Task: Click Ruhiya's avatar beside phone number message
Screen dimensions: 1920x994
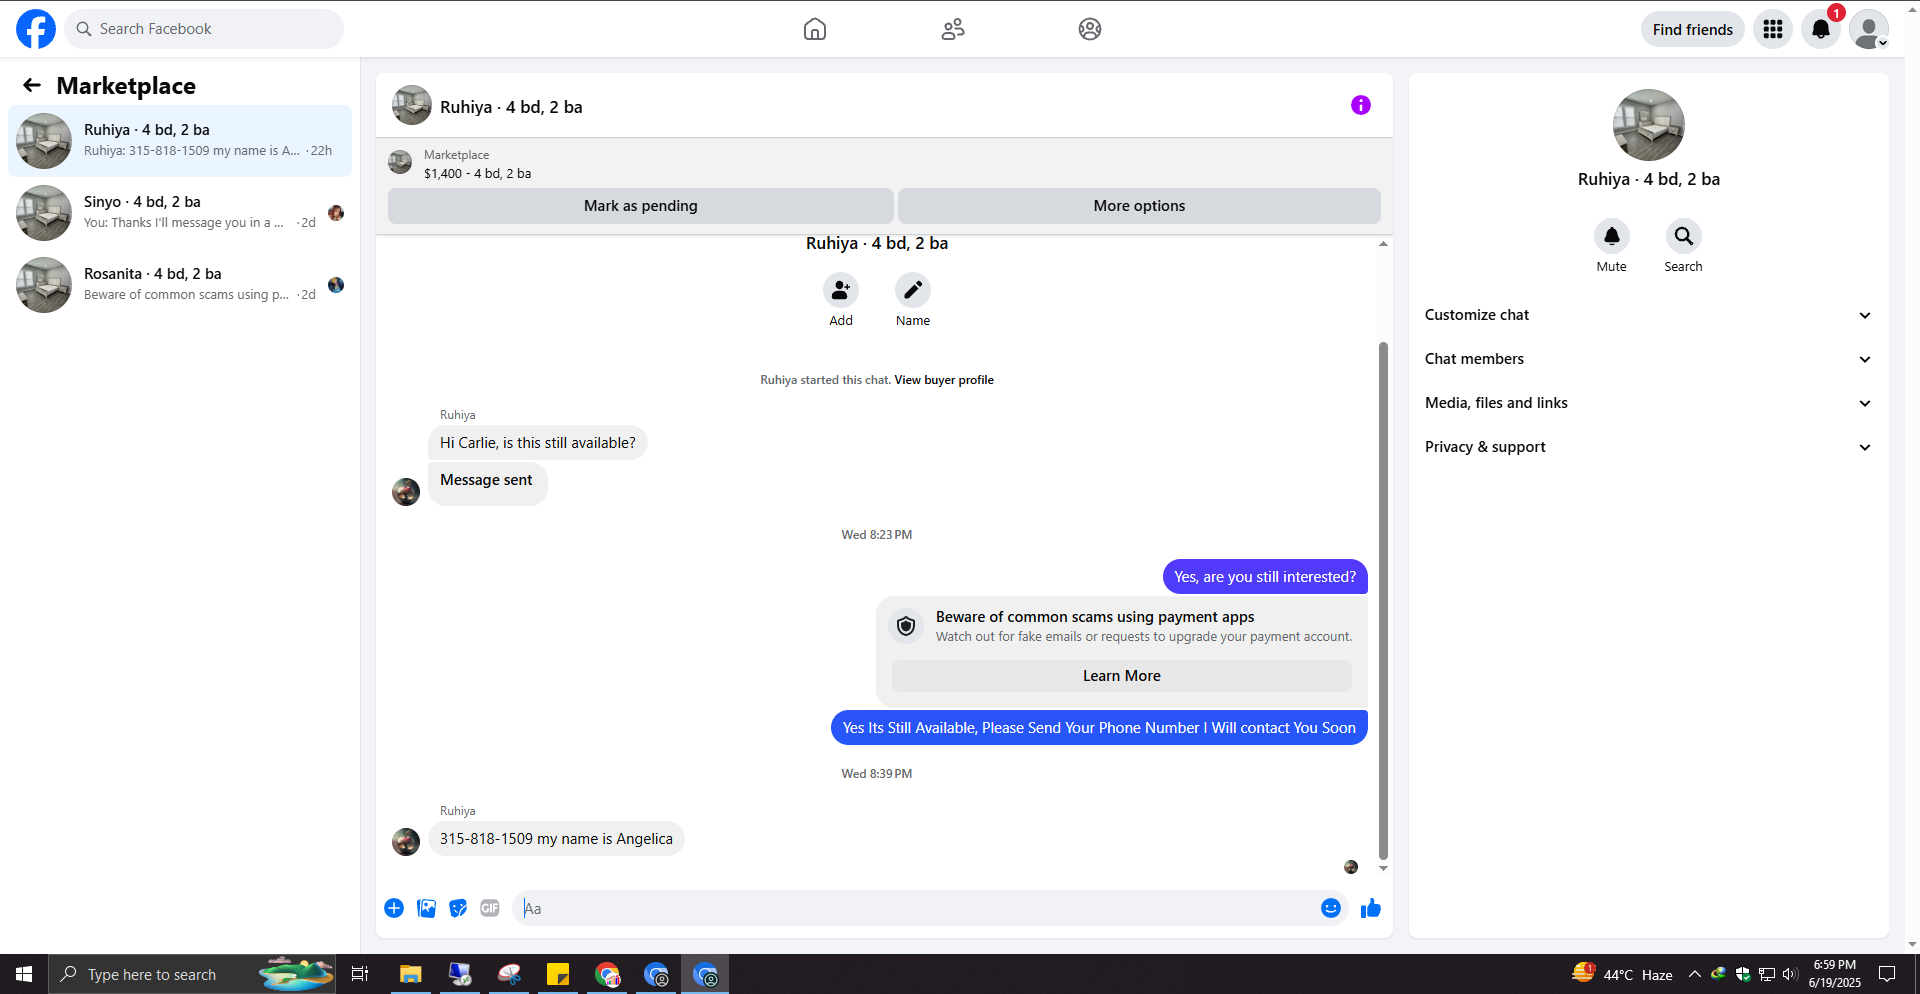Action: coord(406,842)
